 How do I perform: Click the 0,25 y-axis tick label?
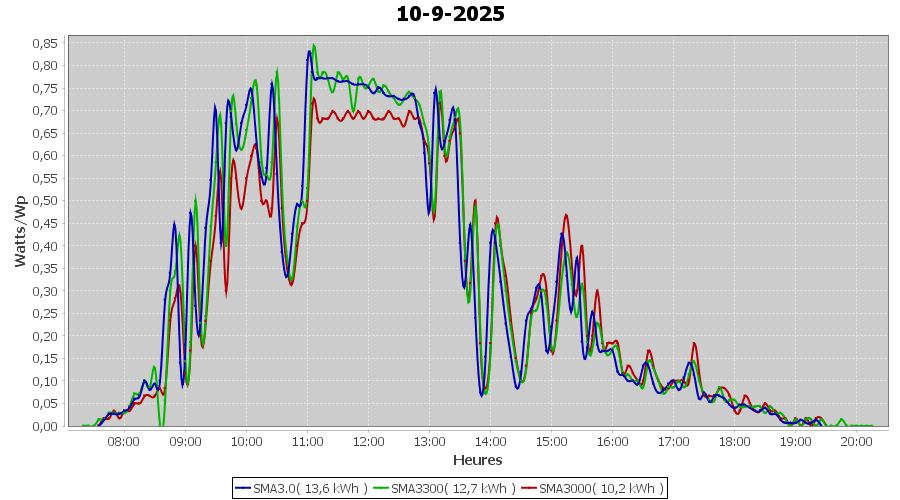[45, 313]
